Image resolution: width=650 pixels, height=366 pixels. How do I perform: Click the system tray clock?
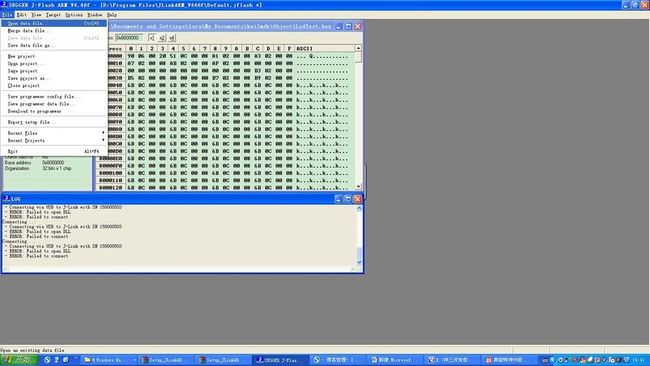638,360
